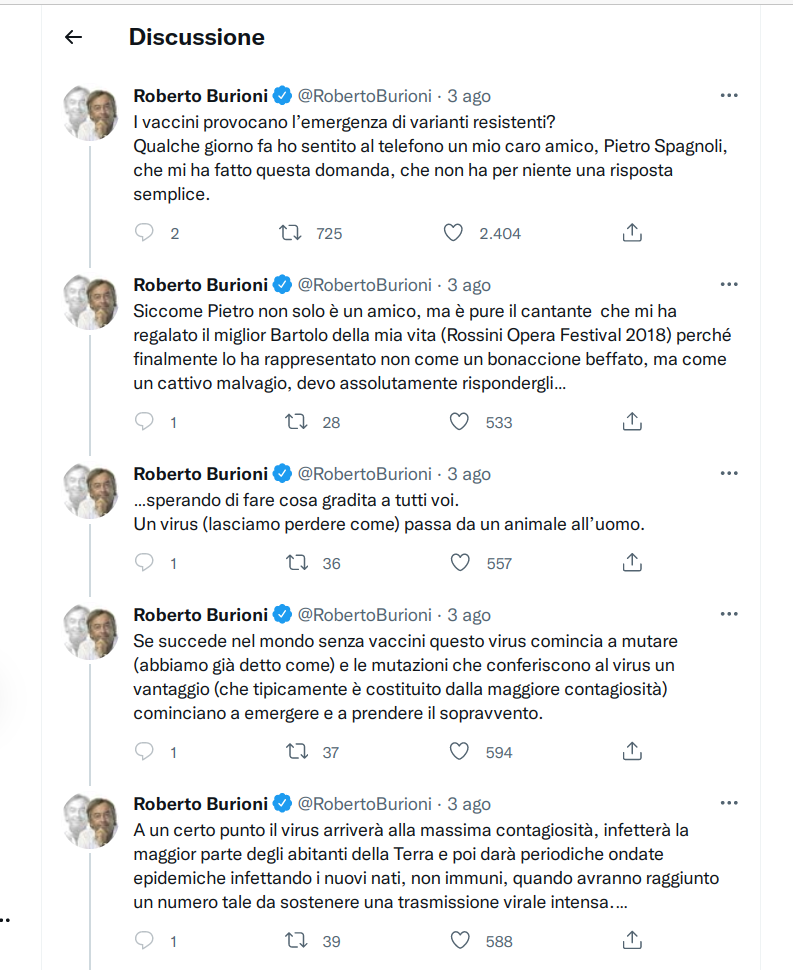Go back using the arrow beside Discussione
Screen dimensions: 793x970
(74, 37)
